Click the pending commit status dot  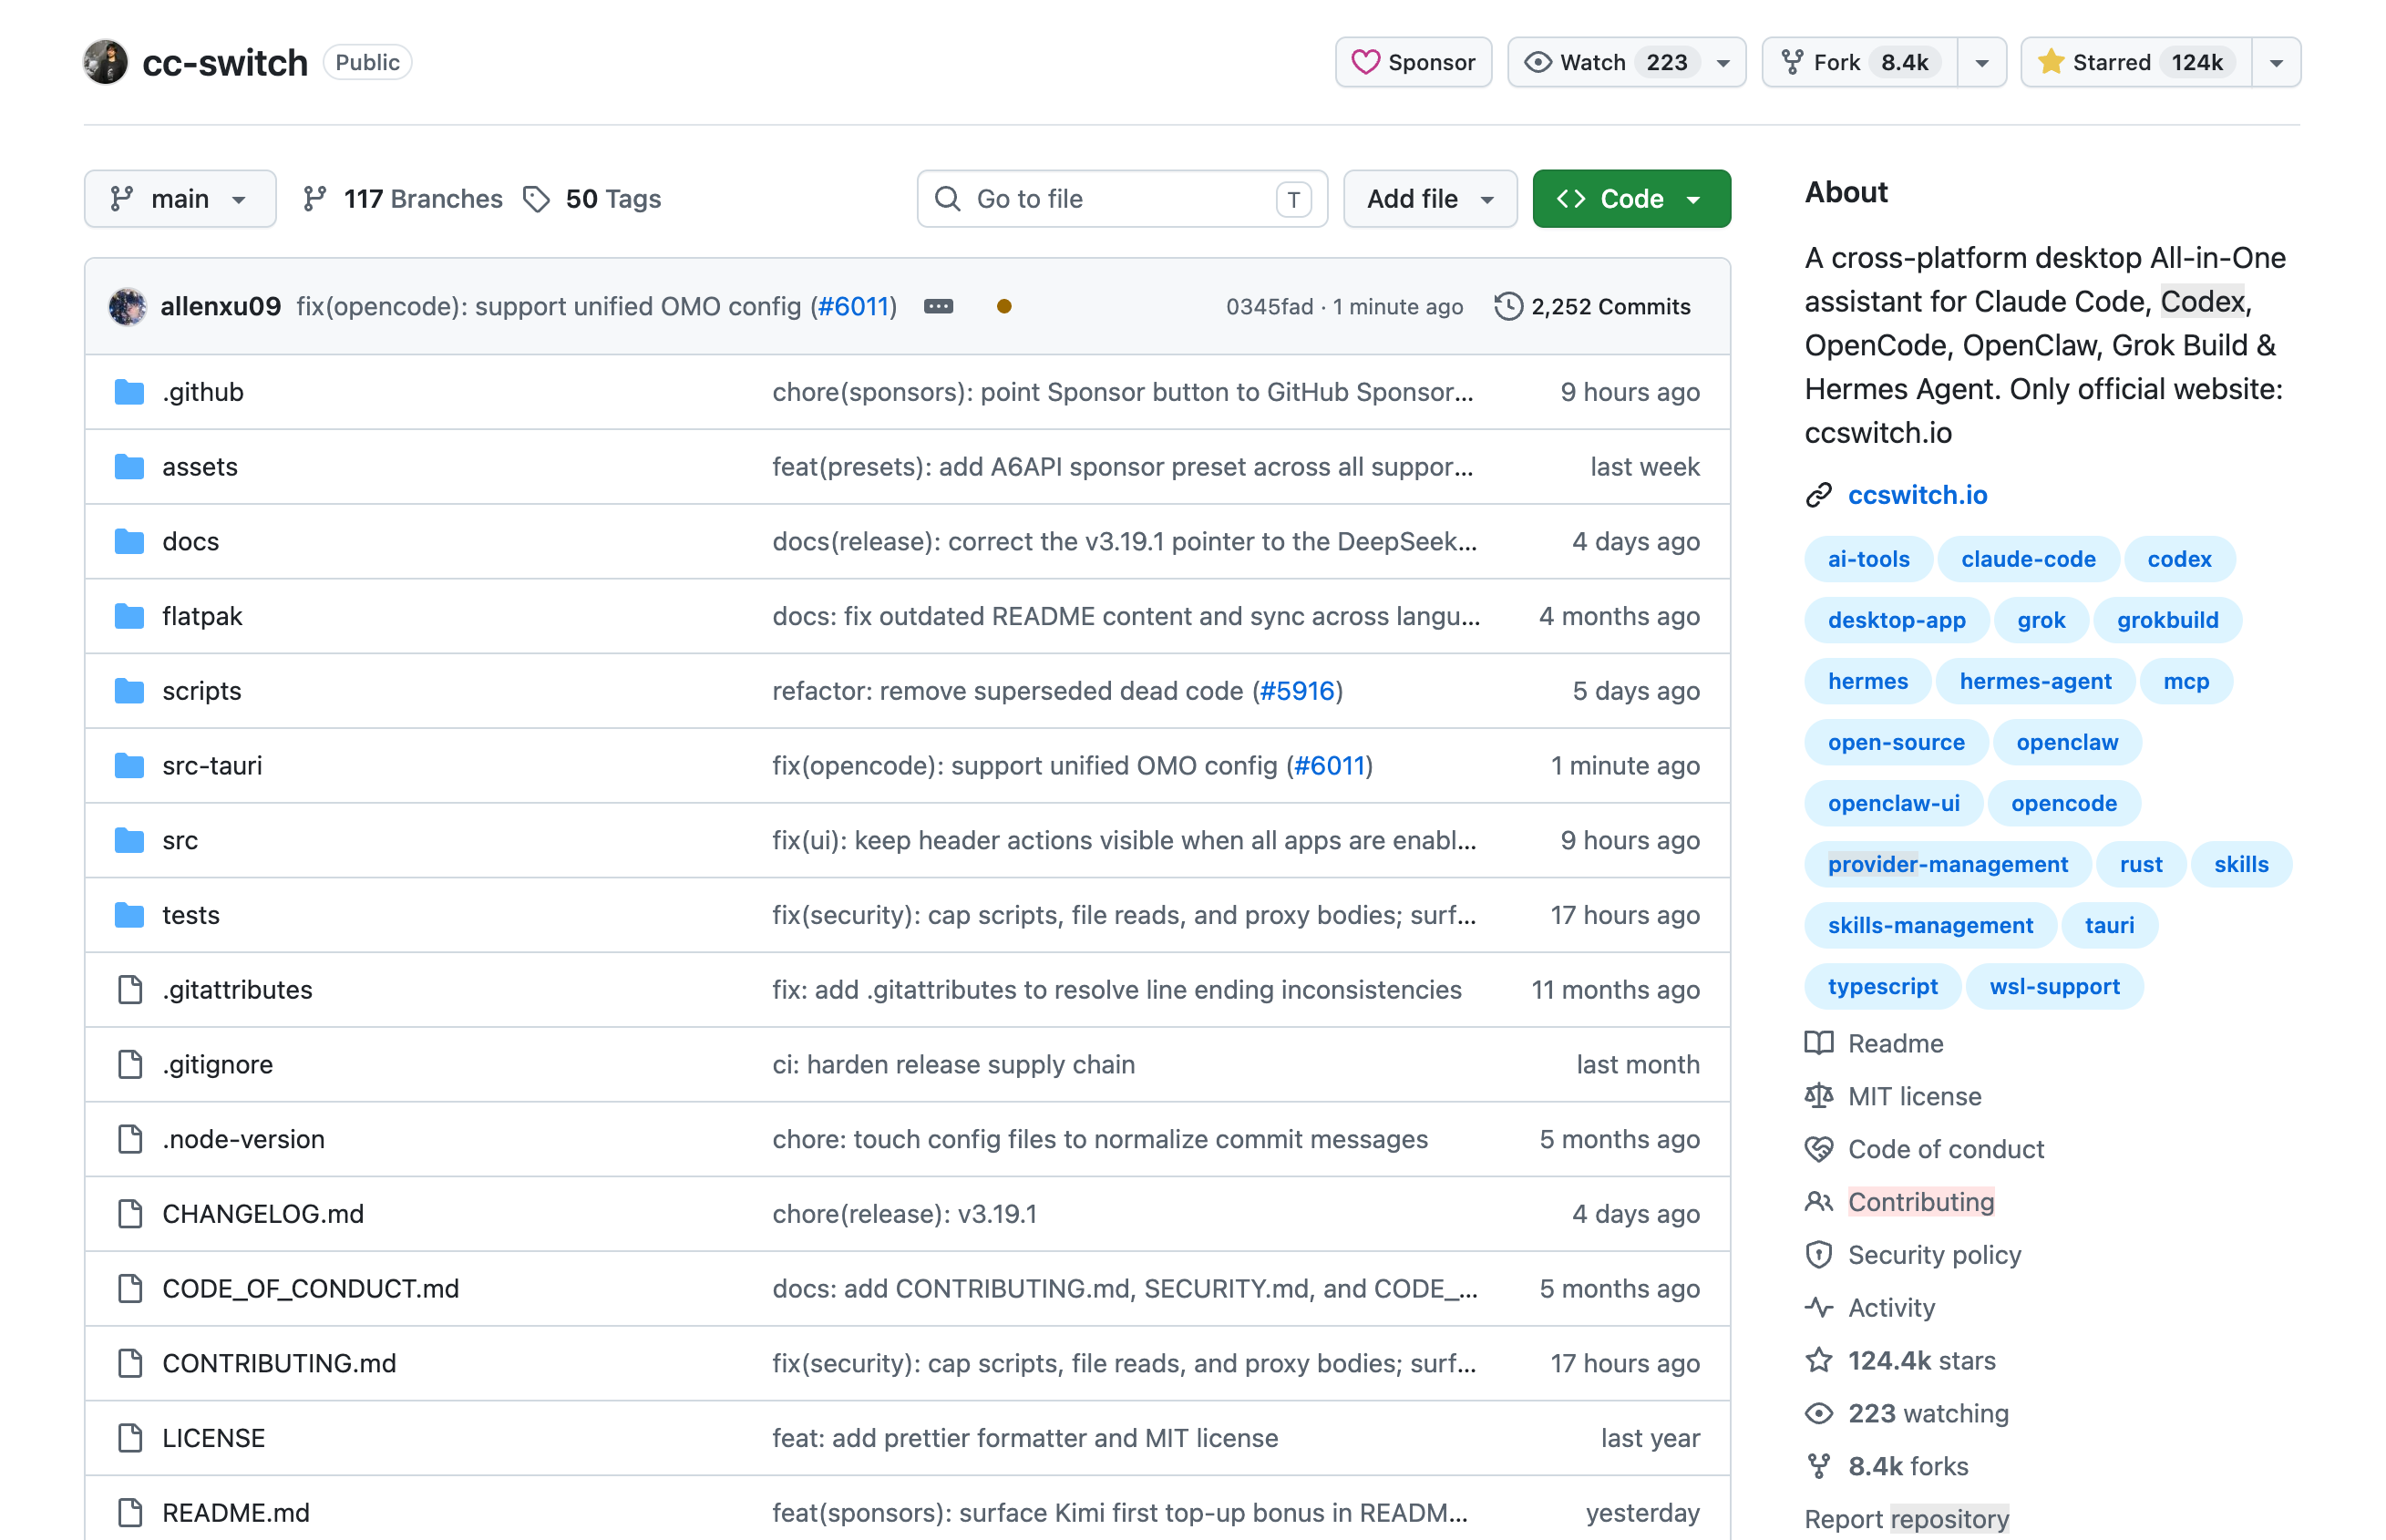(x=1004, y=306)
